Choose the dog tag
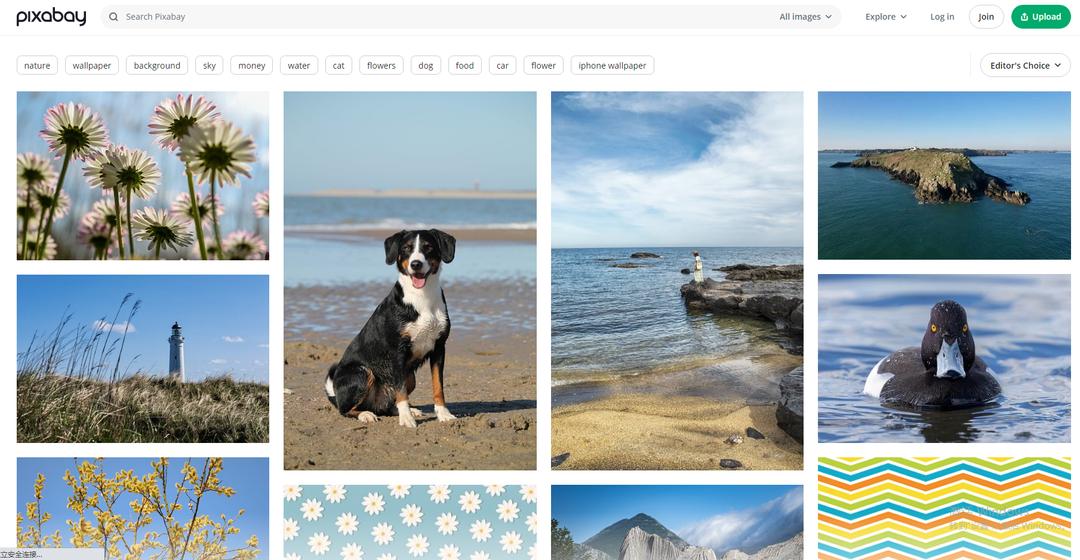 pyautogui.click(x=426, y=65)
